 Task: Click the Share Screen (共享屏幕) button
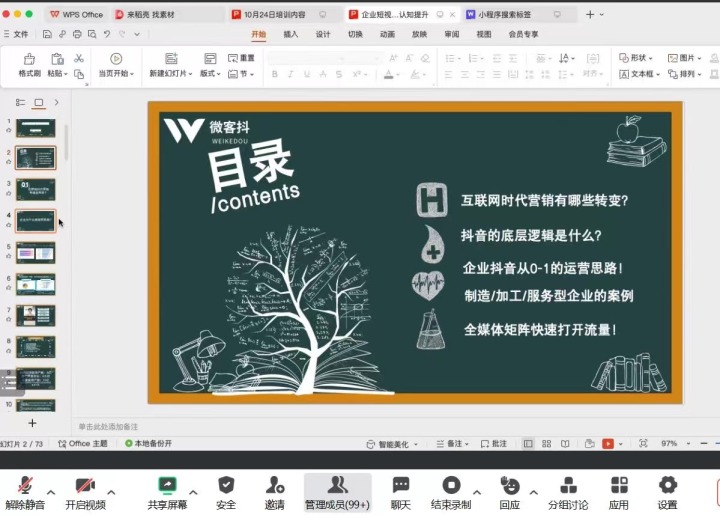167,493
